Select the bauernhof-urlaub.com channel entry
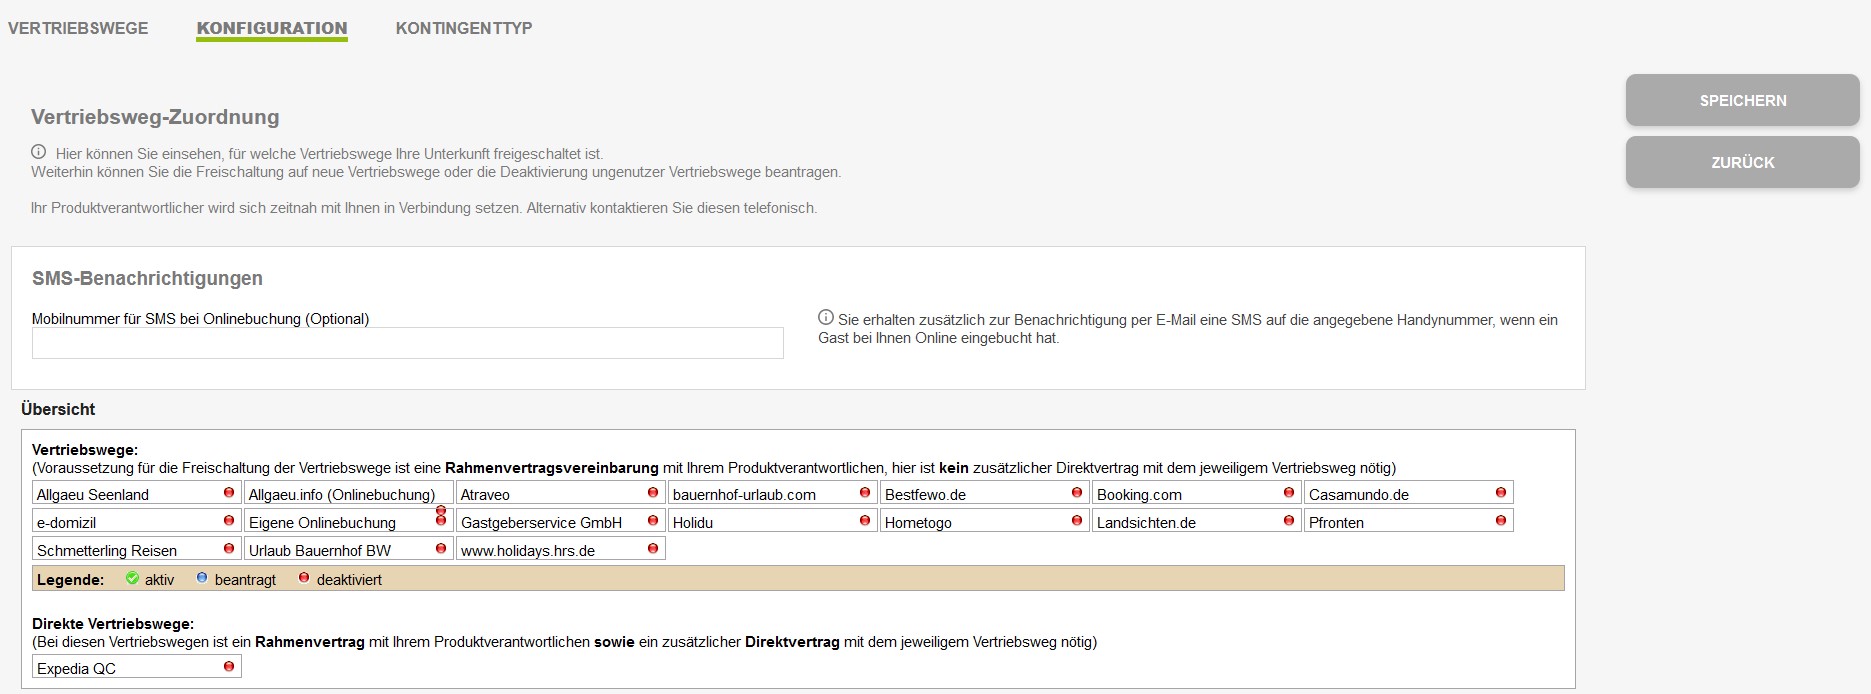 [x=744, y=494]
